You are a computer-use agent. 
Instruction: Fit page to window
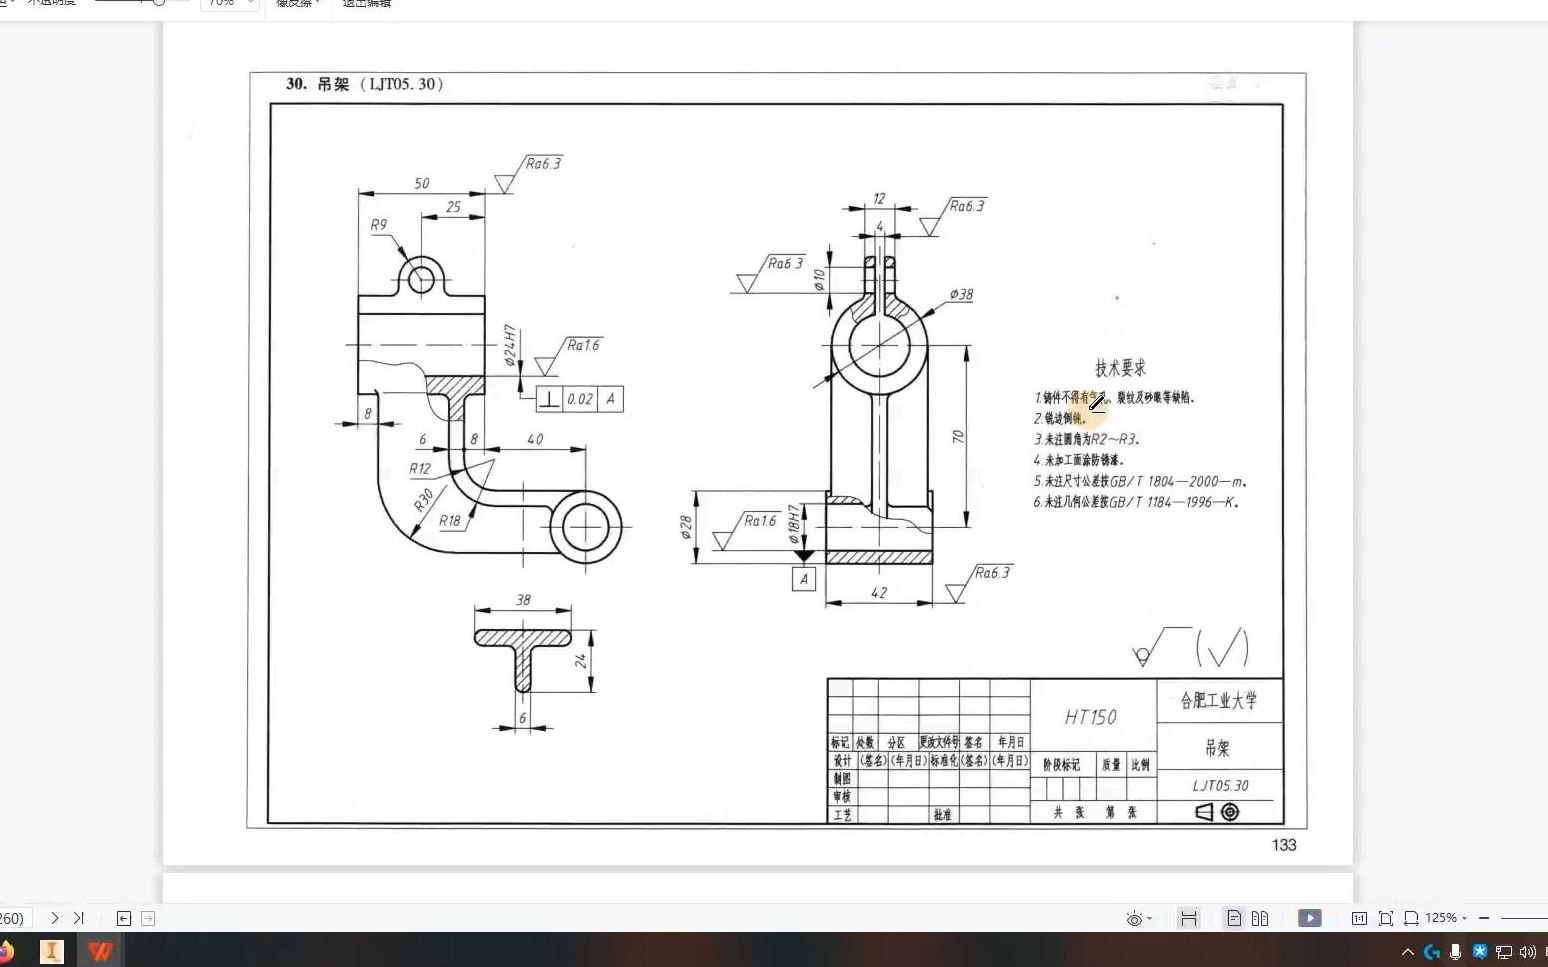pos(1386,918)
